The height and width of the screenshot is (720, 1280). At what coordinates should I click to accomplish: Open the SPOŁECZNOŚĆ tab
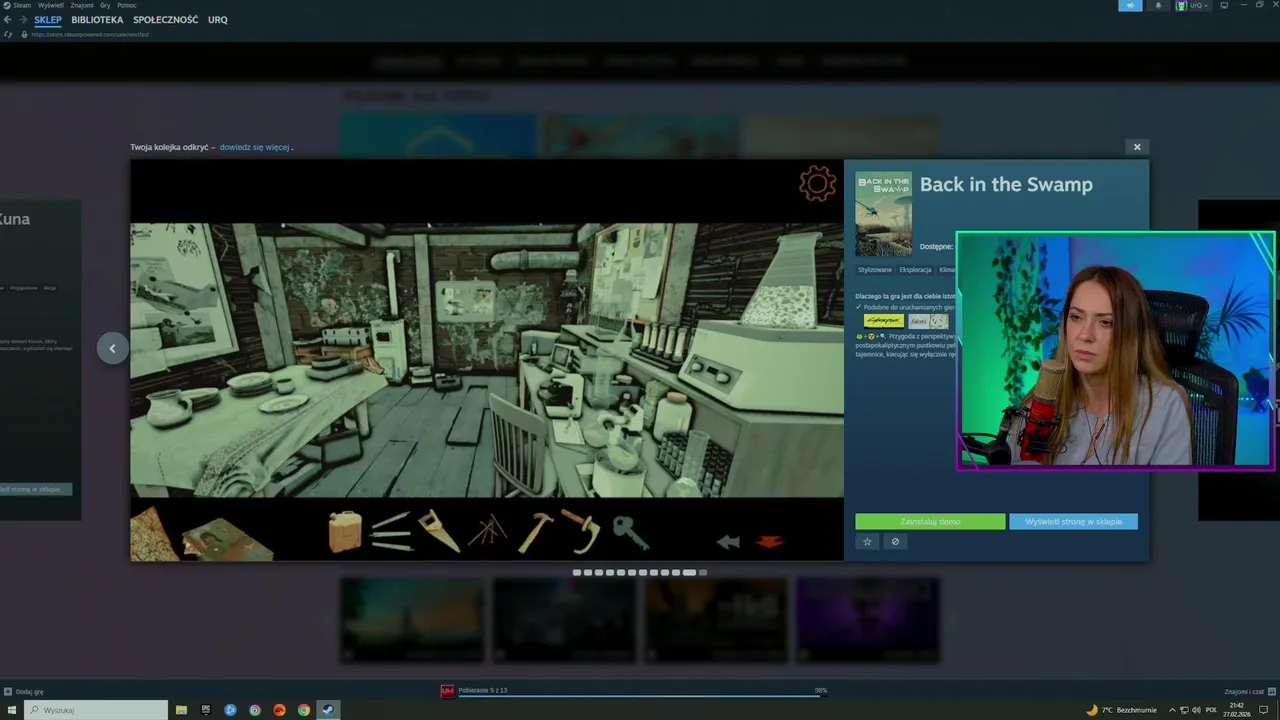coord(166,20)
